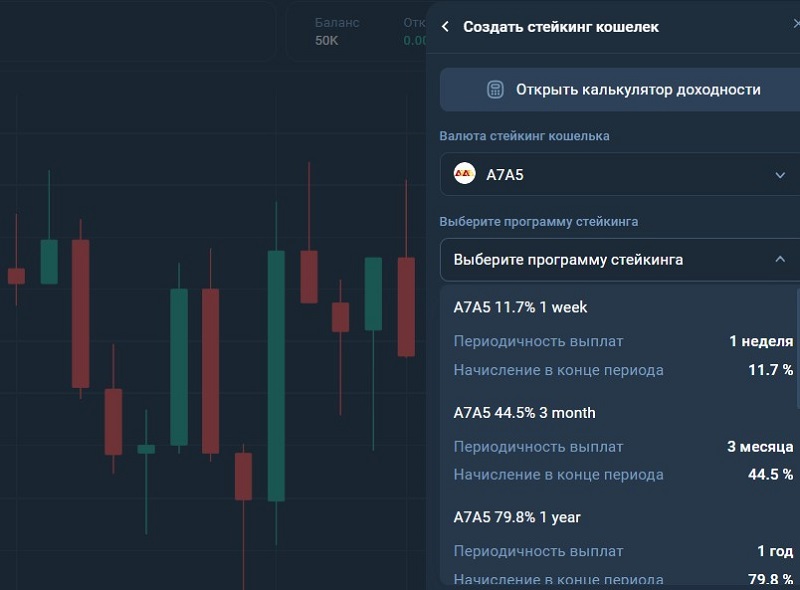Click the Создать стейкинг кошелек title
The image size is (800, 590).
click(561, 27)
